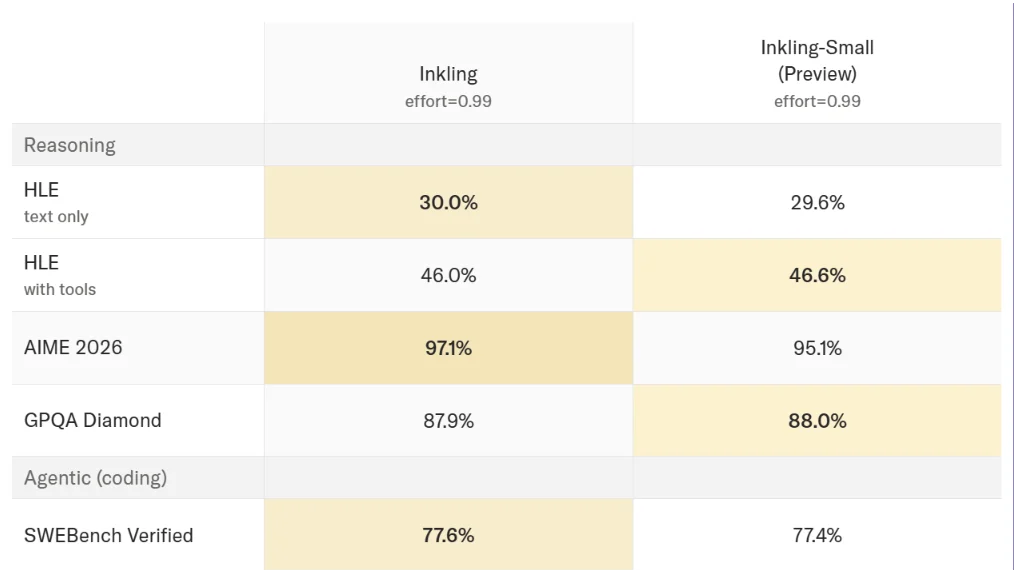
Task: Click the 77.4% cell
Action: tap(817, 535)
